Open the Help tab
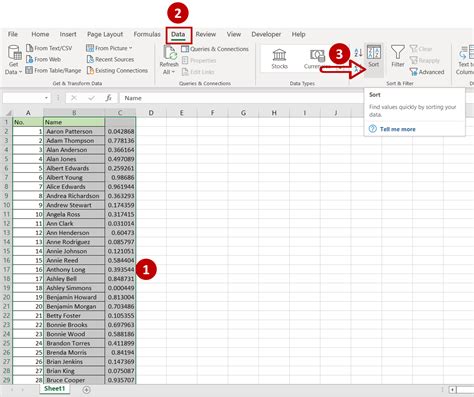 (298, 34)
